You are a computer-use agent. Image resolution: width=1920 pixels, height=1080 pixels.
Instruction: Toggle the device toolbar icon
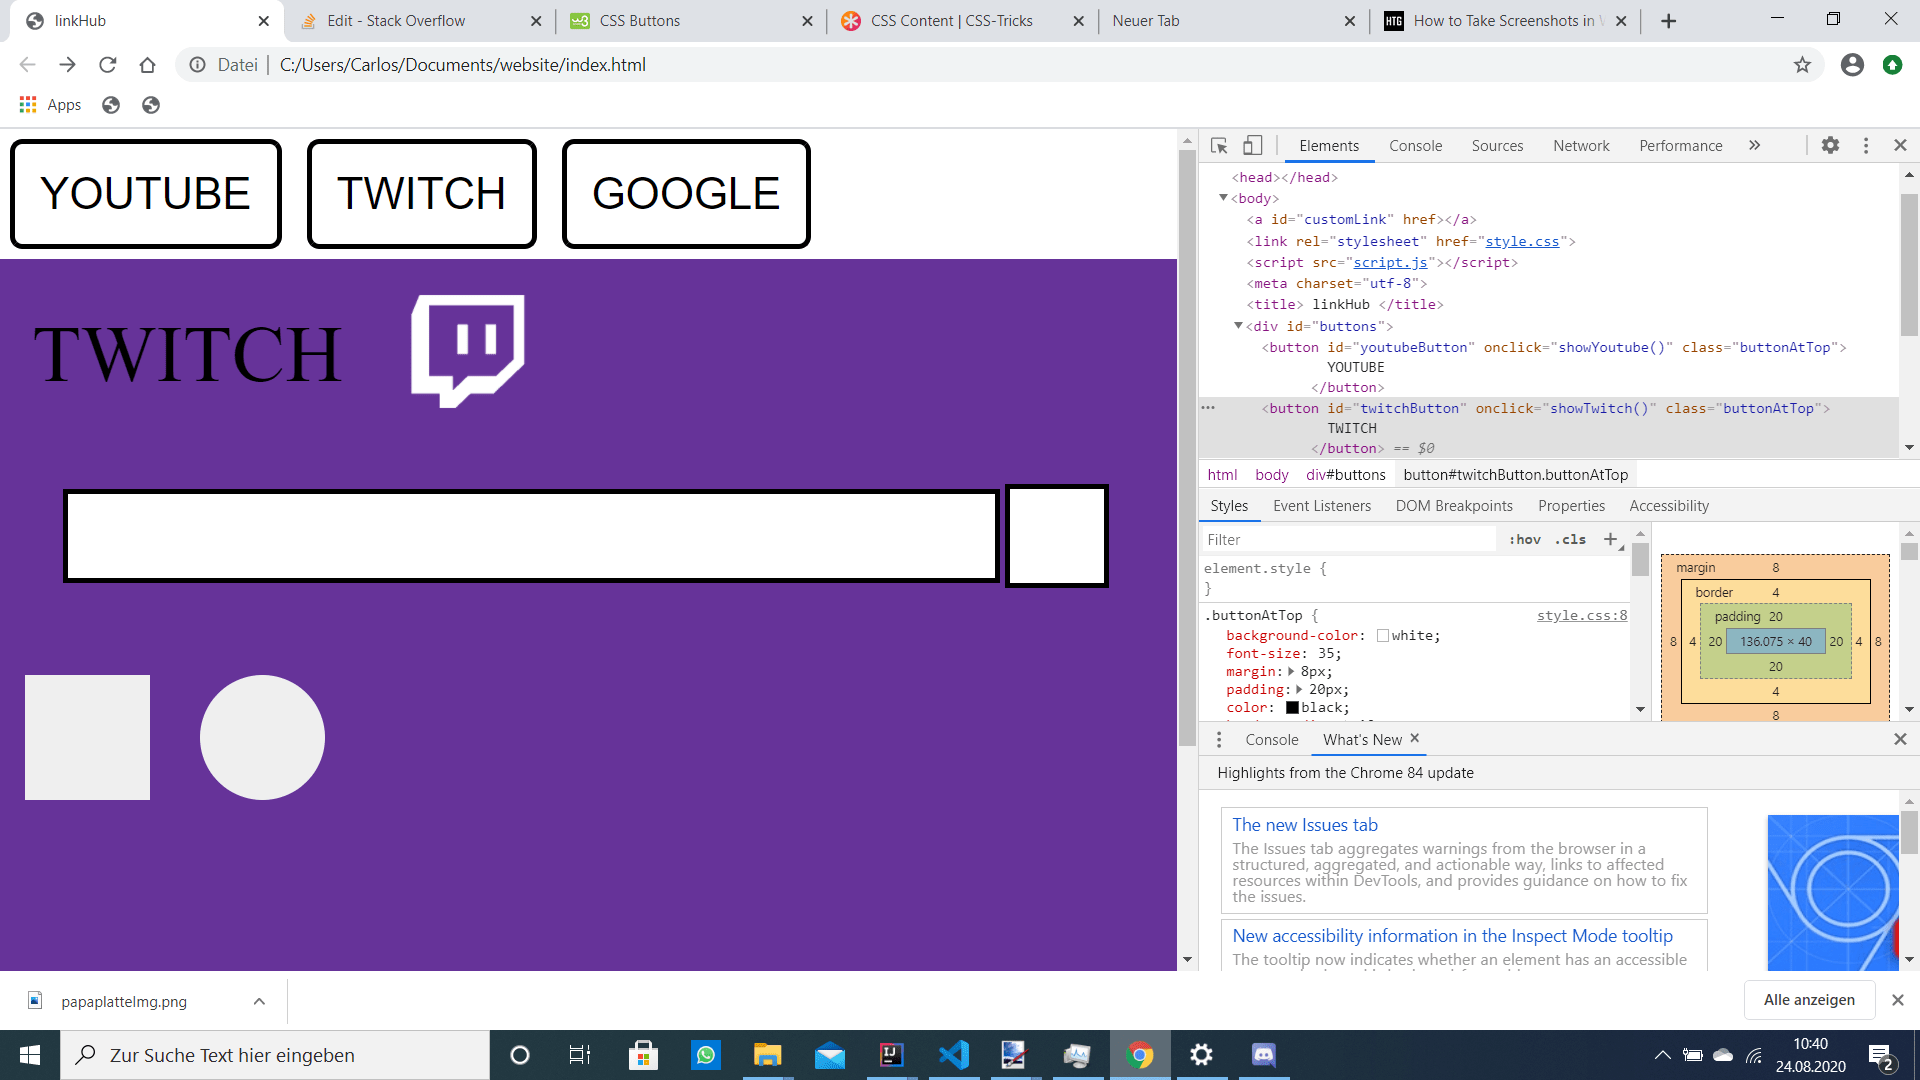[x=1252, y=146]
